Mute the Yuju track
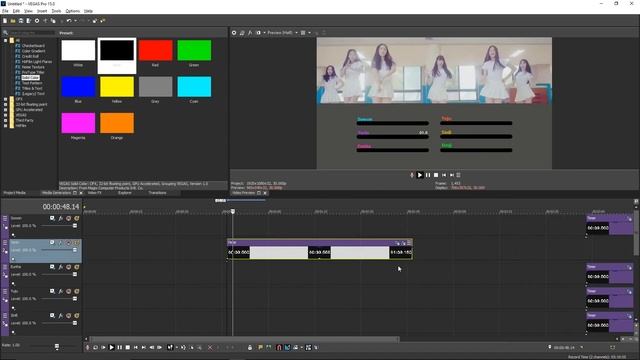This screenshot has height=360, width=640. coord(69,291)
